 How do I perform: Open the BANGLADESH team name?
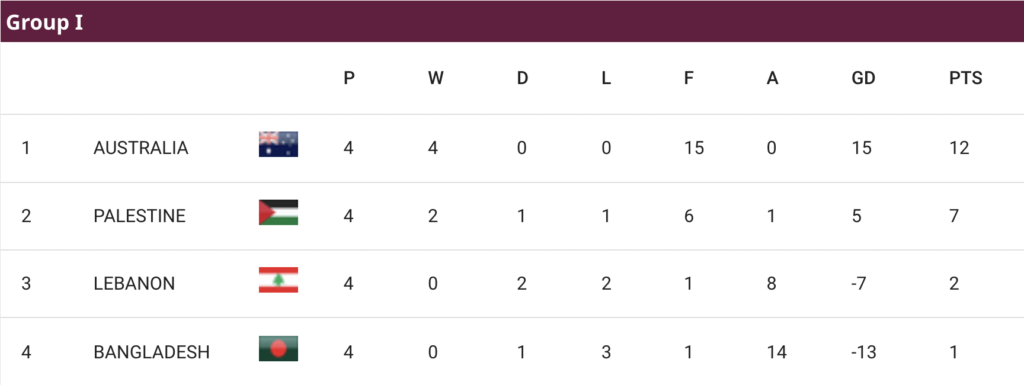[152, 352]
